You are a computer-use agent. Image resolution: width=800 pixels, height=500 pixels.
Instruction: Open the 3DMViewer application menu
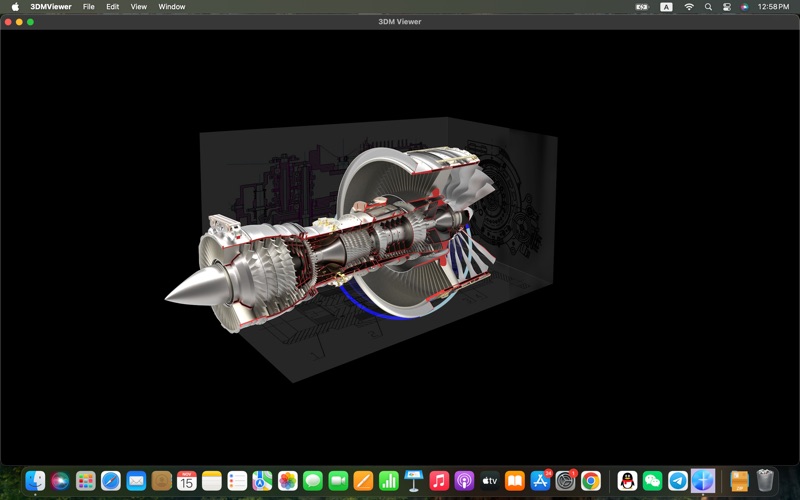click(x=50, y=6)
